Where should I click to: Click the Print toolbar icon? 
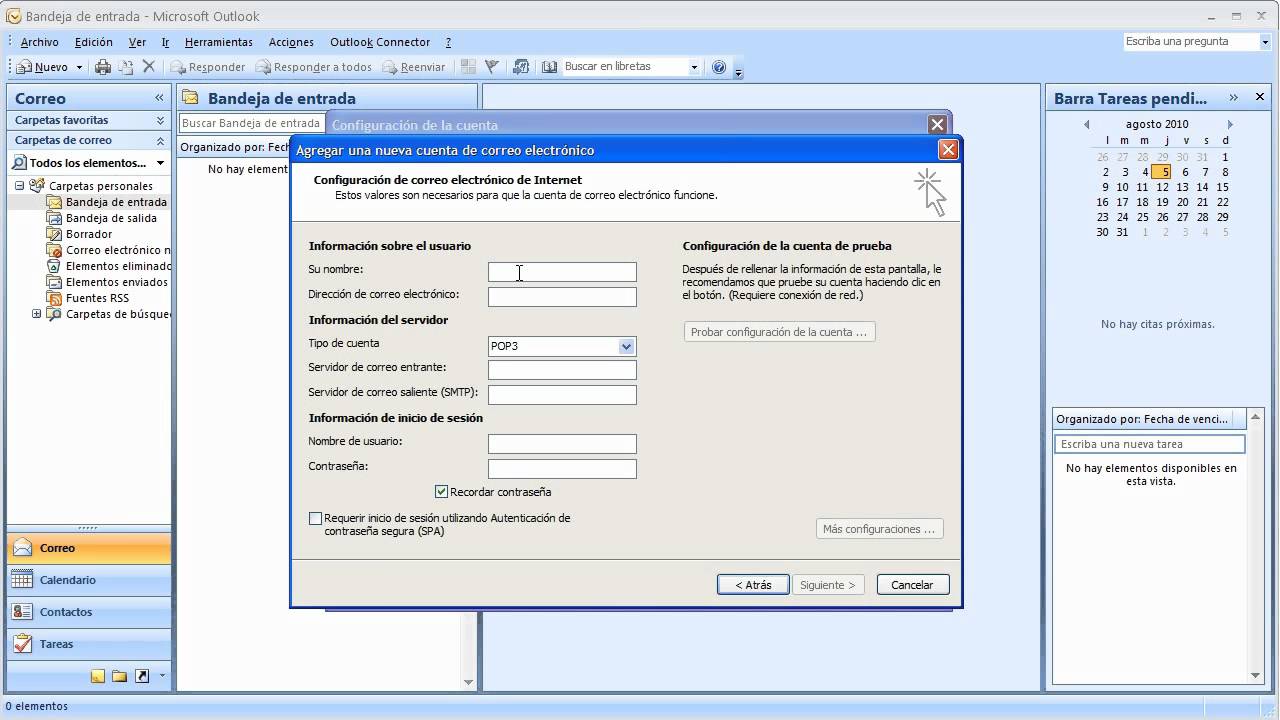[103, 67]
